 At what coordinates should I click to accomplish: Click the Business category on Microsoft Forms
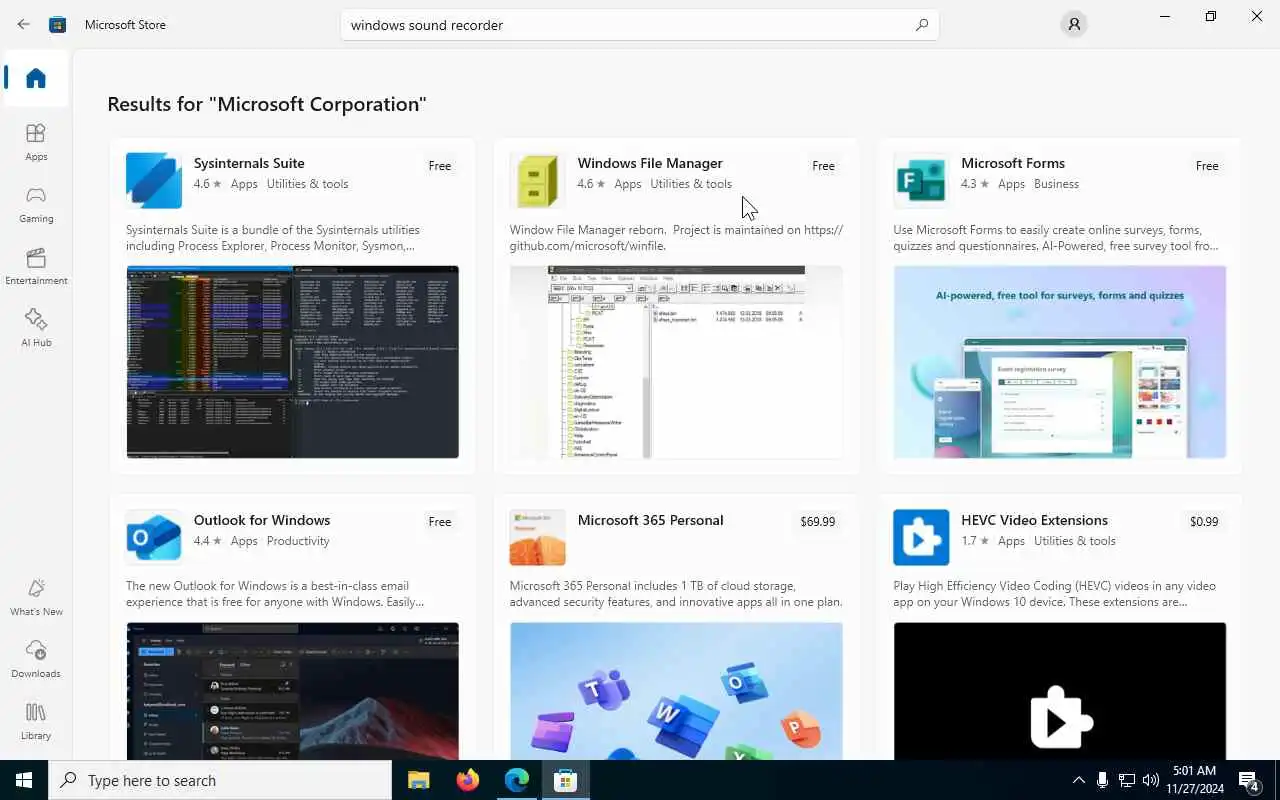[1056, 184]
